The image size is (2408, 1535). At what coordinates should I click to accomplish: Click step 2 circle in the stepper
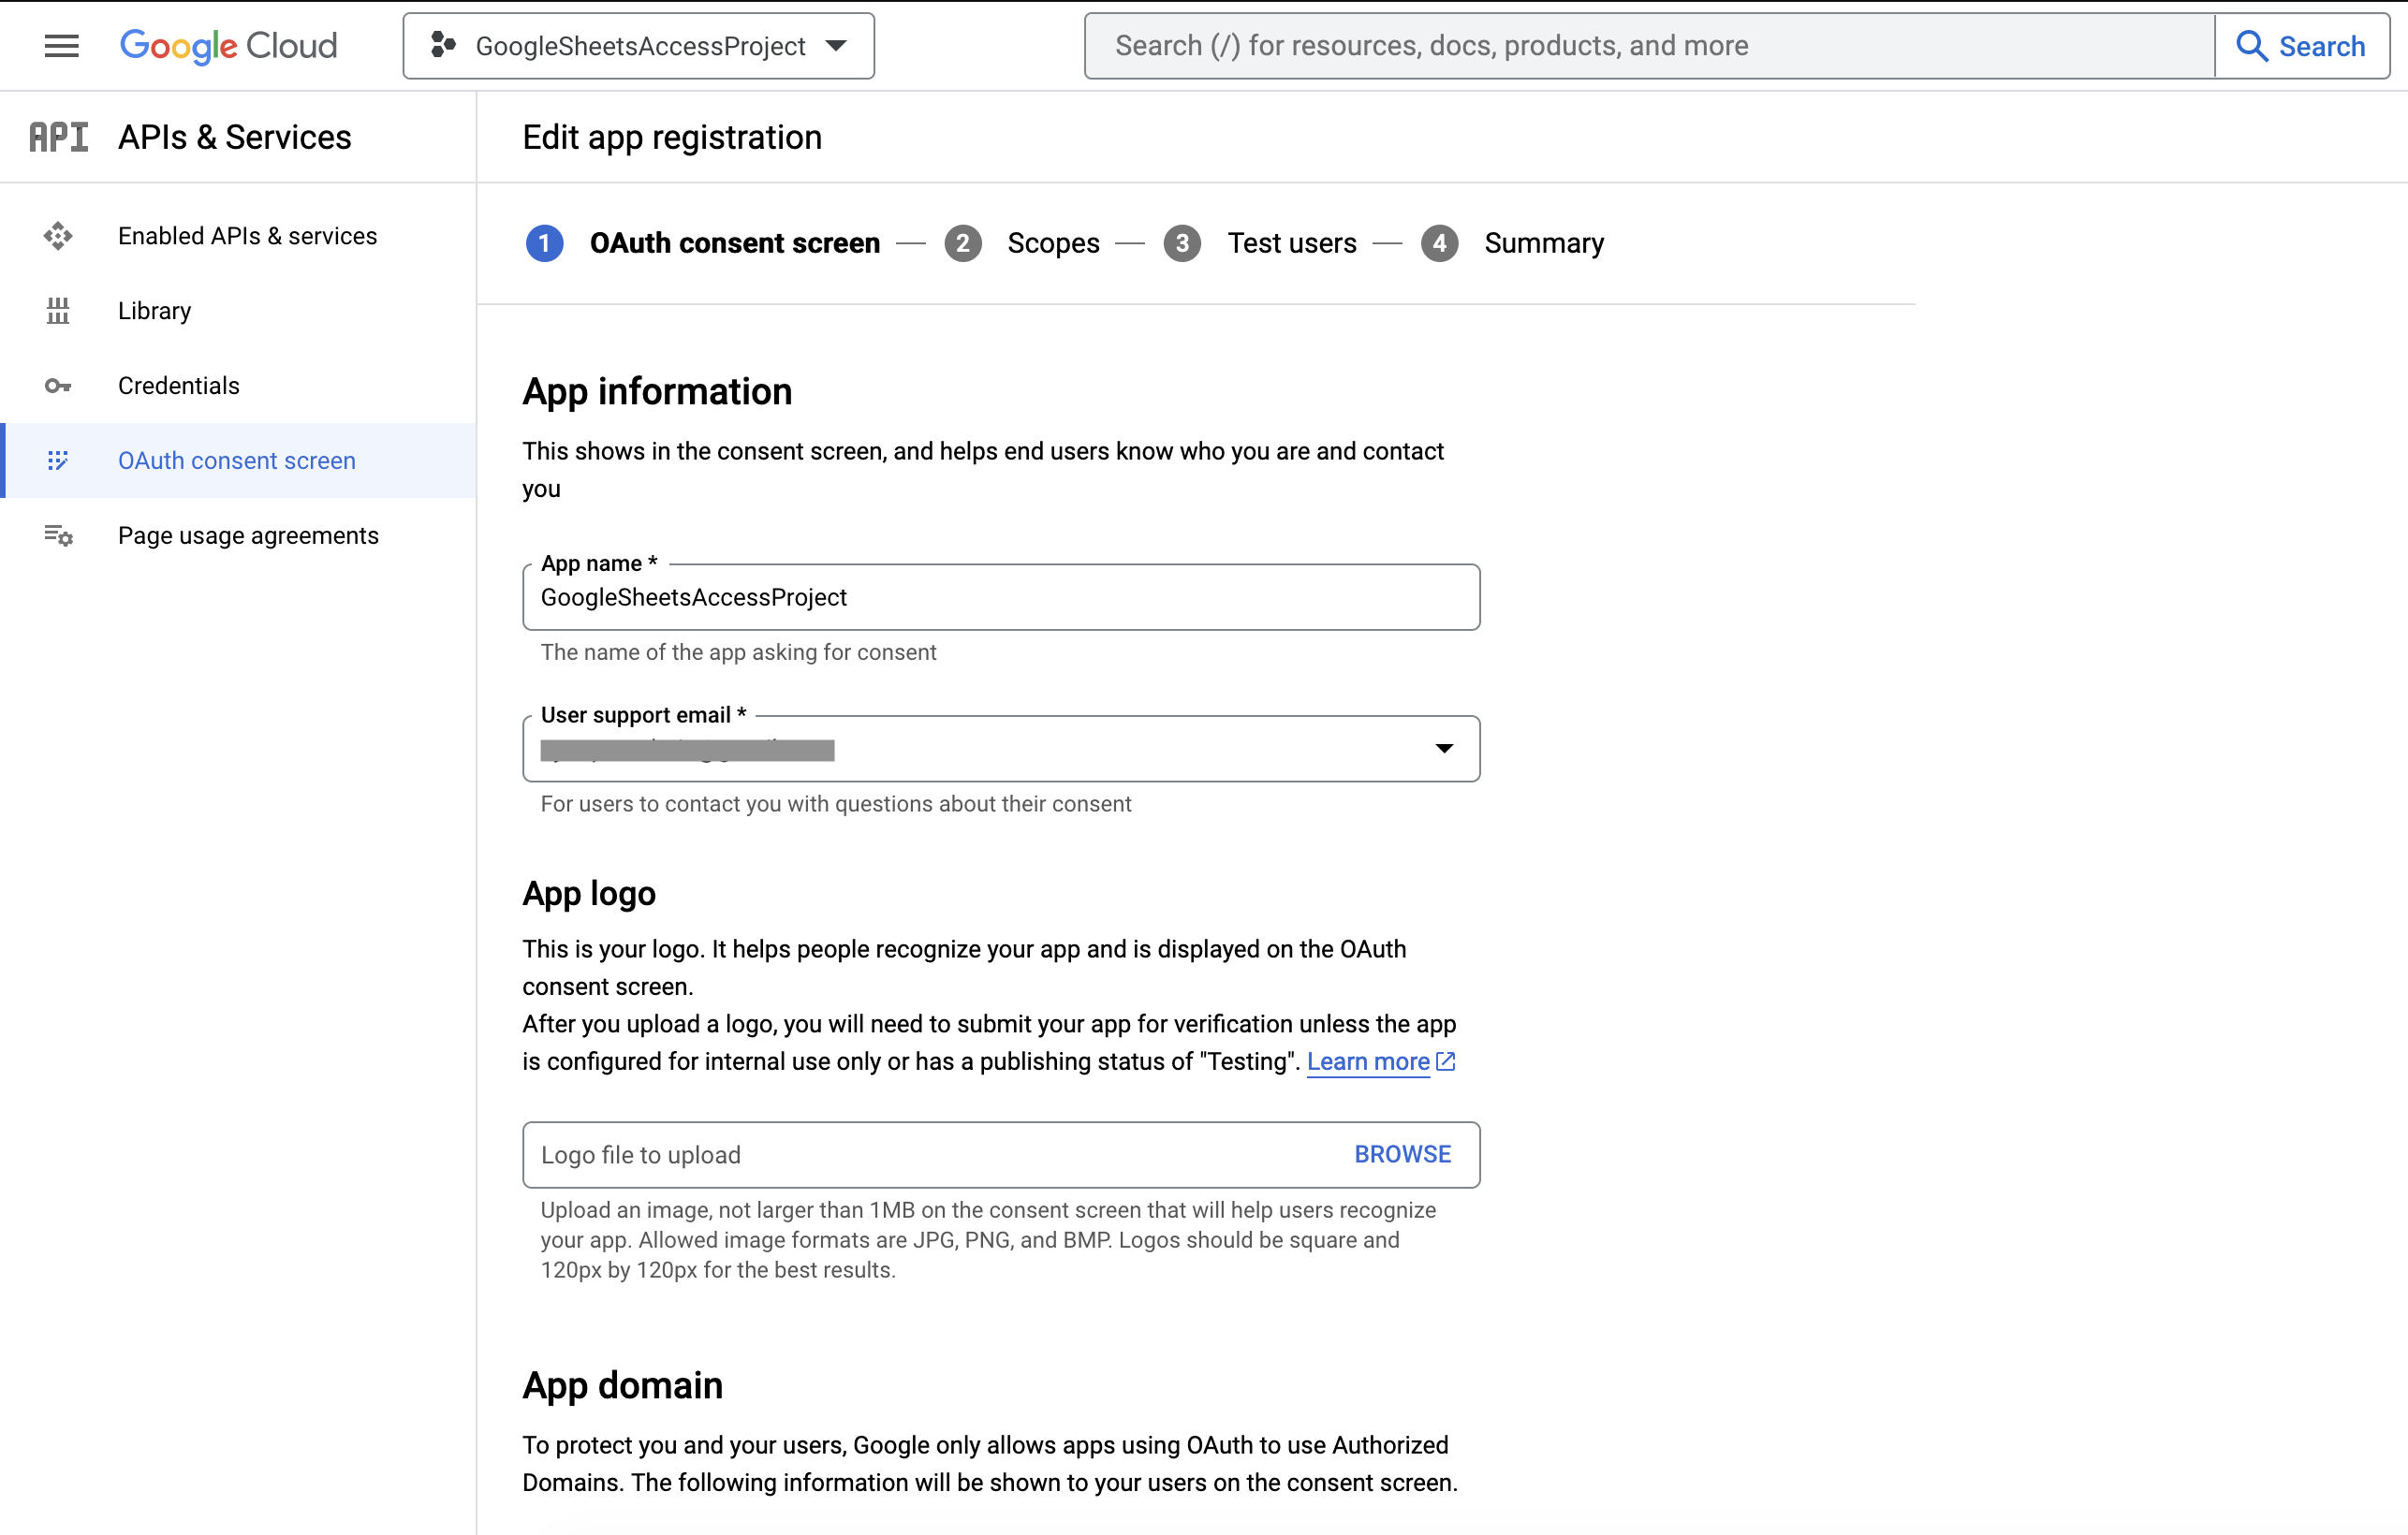point(963,243)
